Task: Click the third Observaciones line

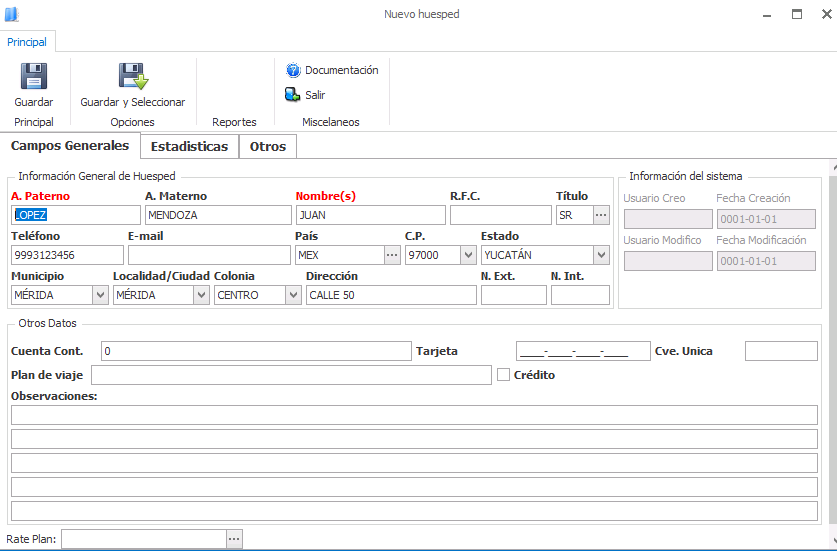Action: click(414, 463)
